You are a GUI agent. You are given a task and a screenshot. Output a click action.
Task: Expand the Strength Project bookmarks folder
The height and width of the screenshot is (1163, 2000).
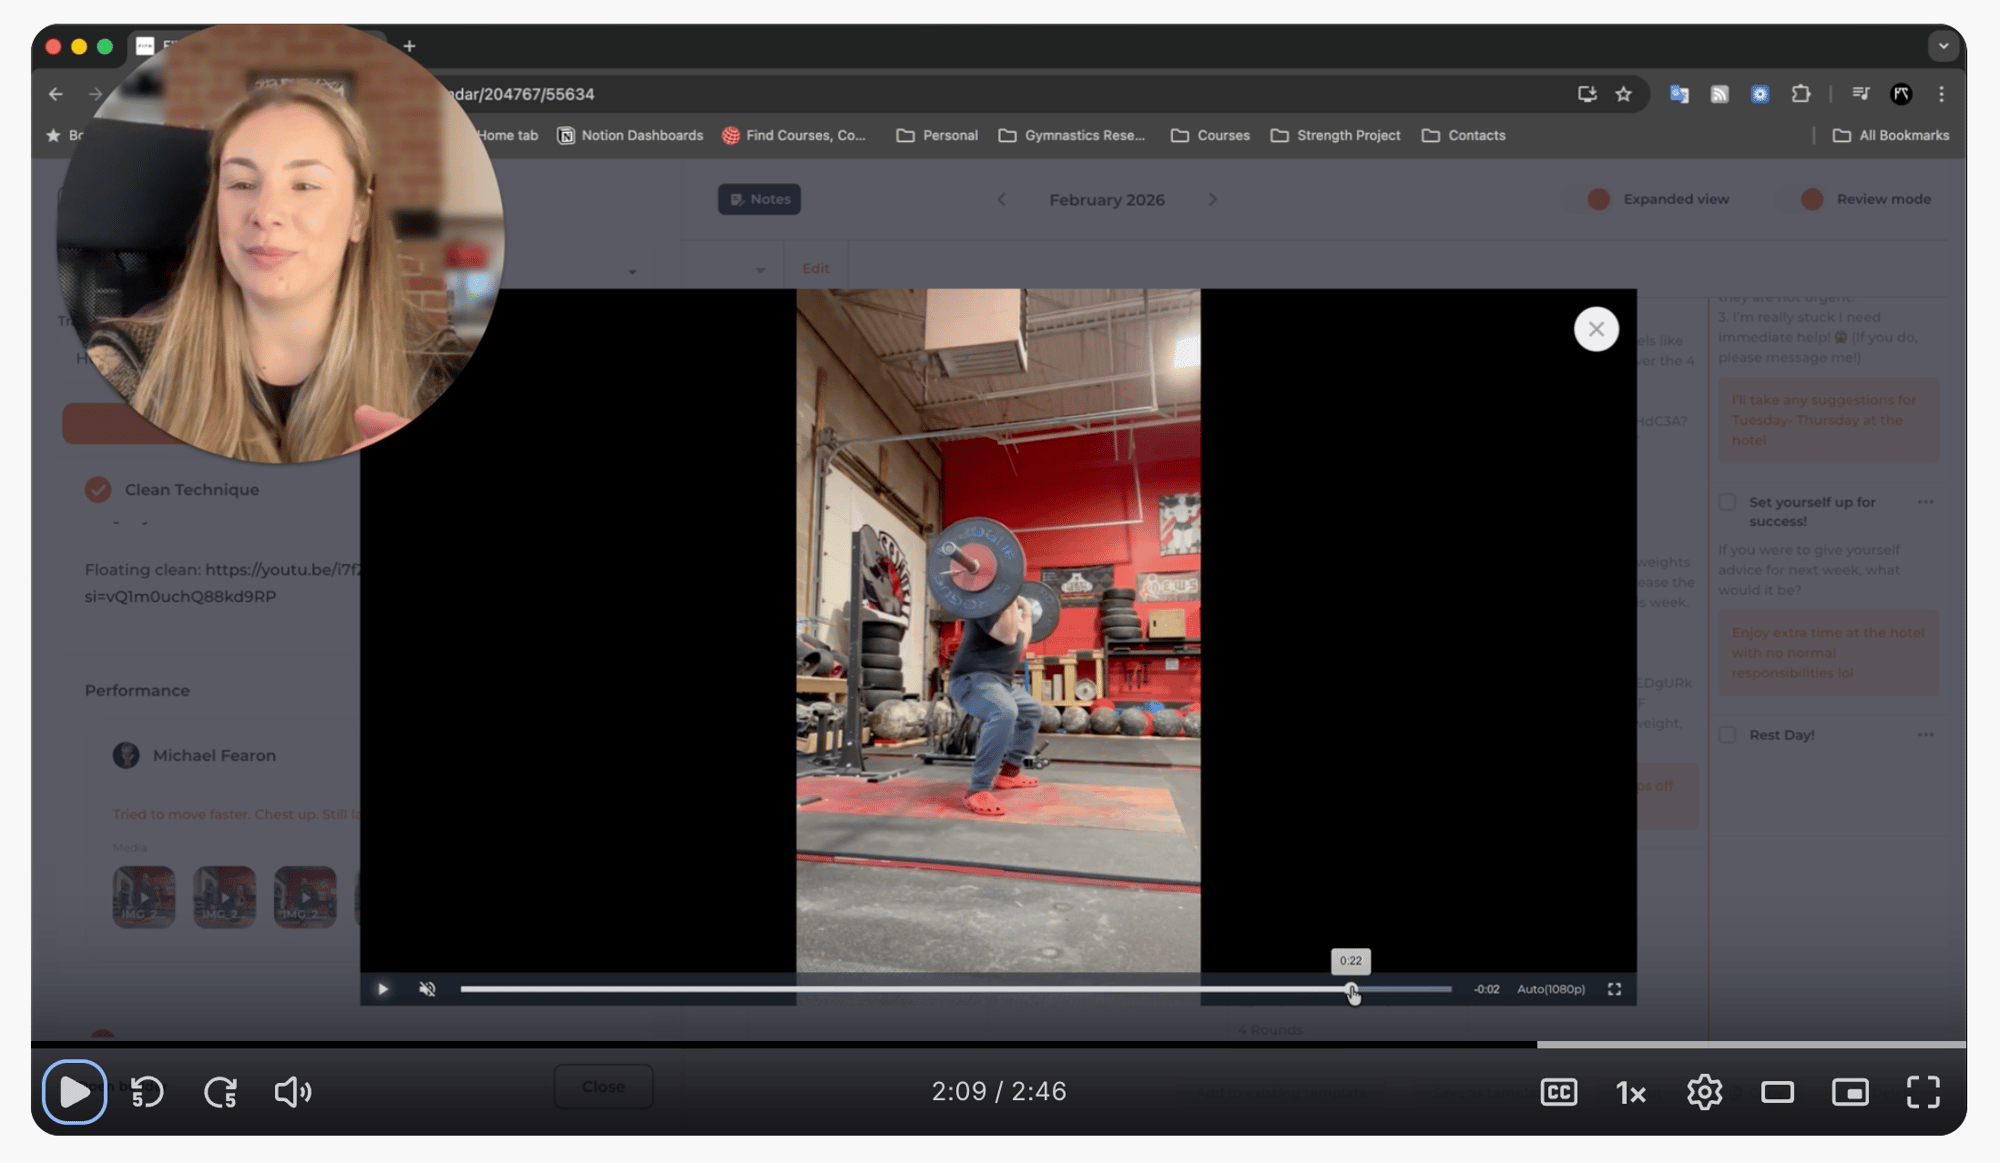pyautogui.click(x=1335, y=135)
